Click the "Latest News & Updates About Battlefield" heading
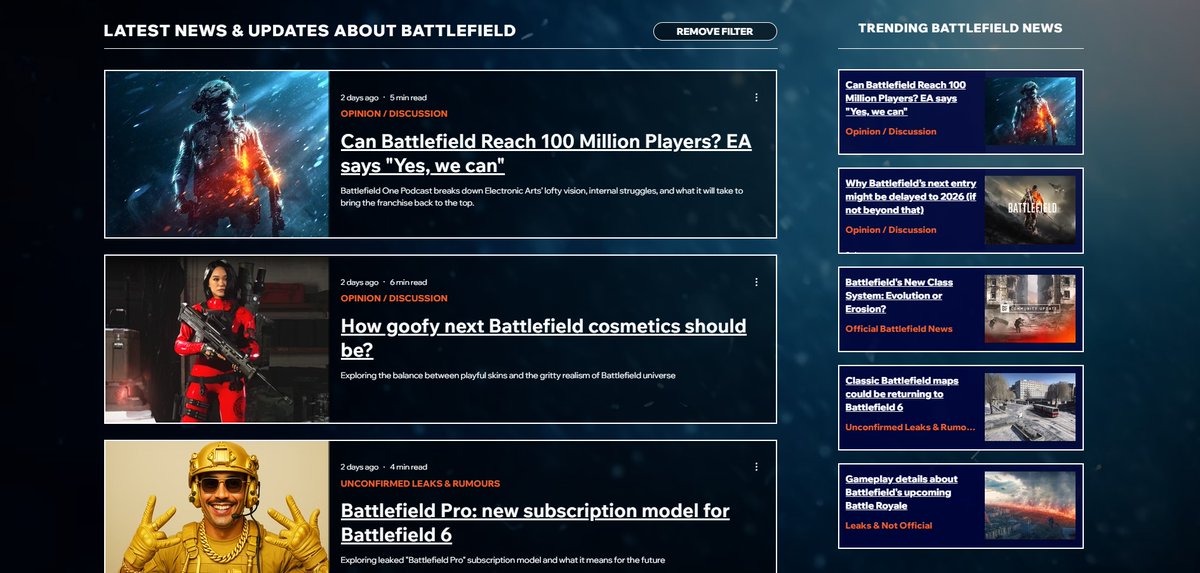The width and height of the screenshot is (1200, 573). (x=310, y=31)
